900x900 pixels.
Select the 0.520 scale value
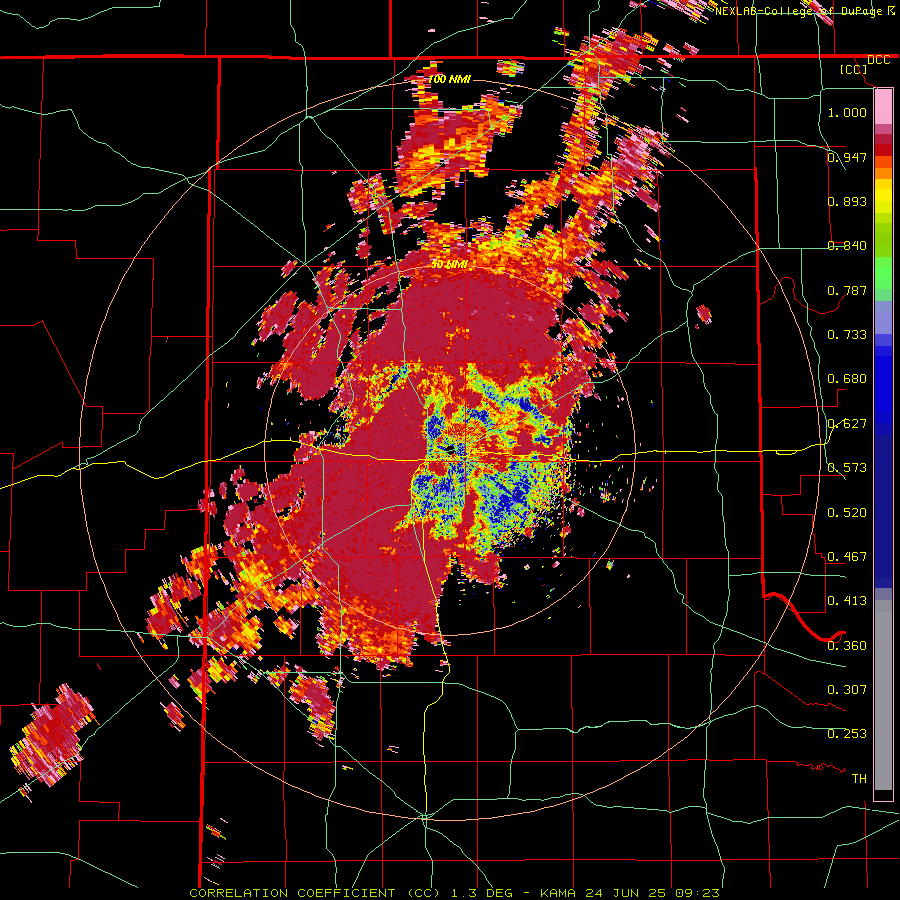pyautogui.click(x=847, y=513)
